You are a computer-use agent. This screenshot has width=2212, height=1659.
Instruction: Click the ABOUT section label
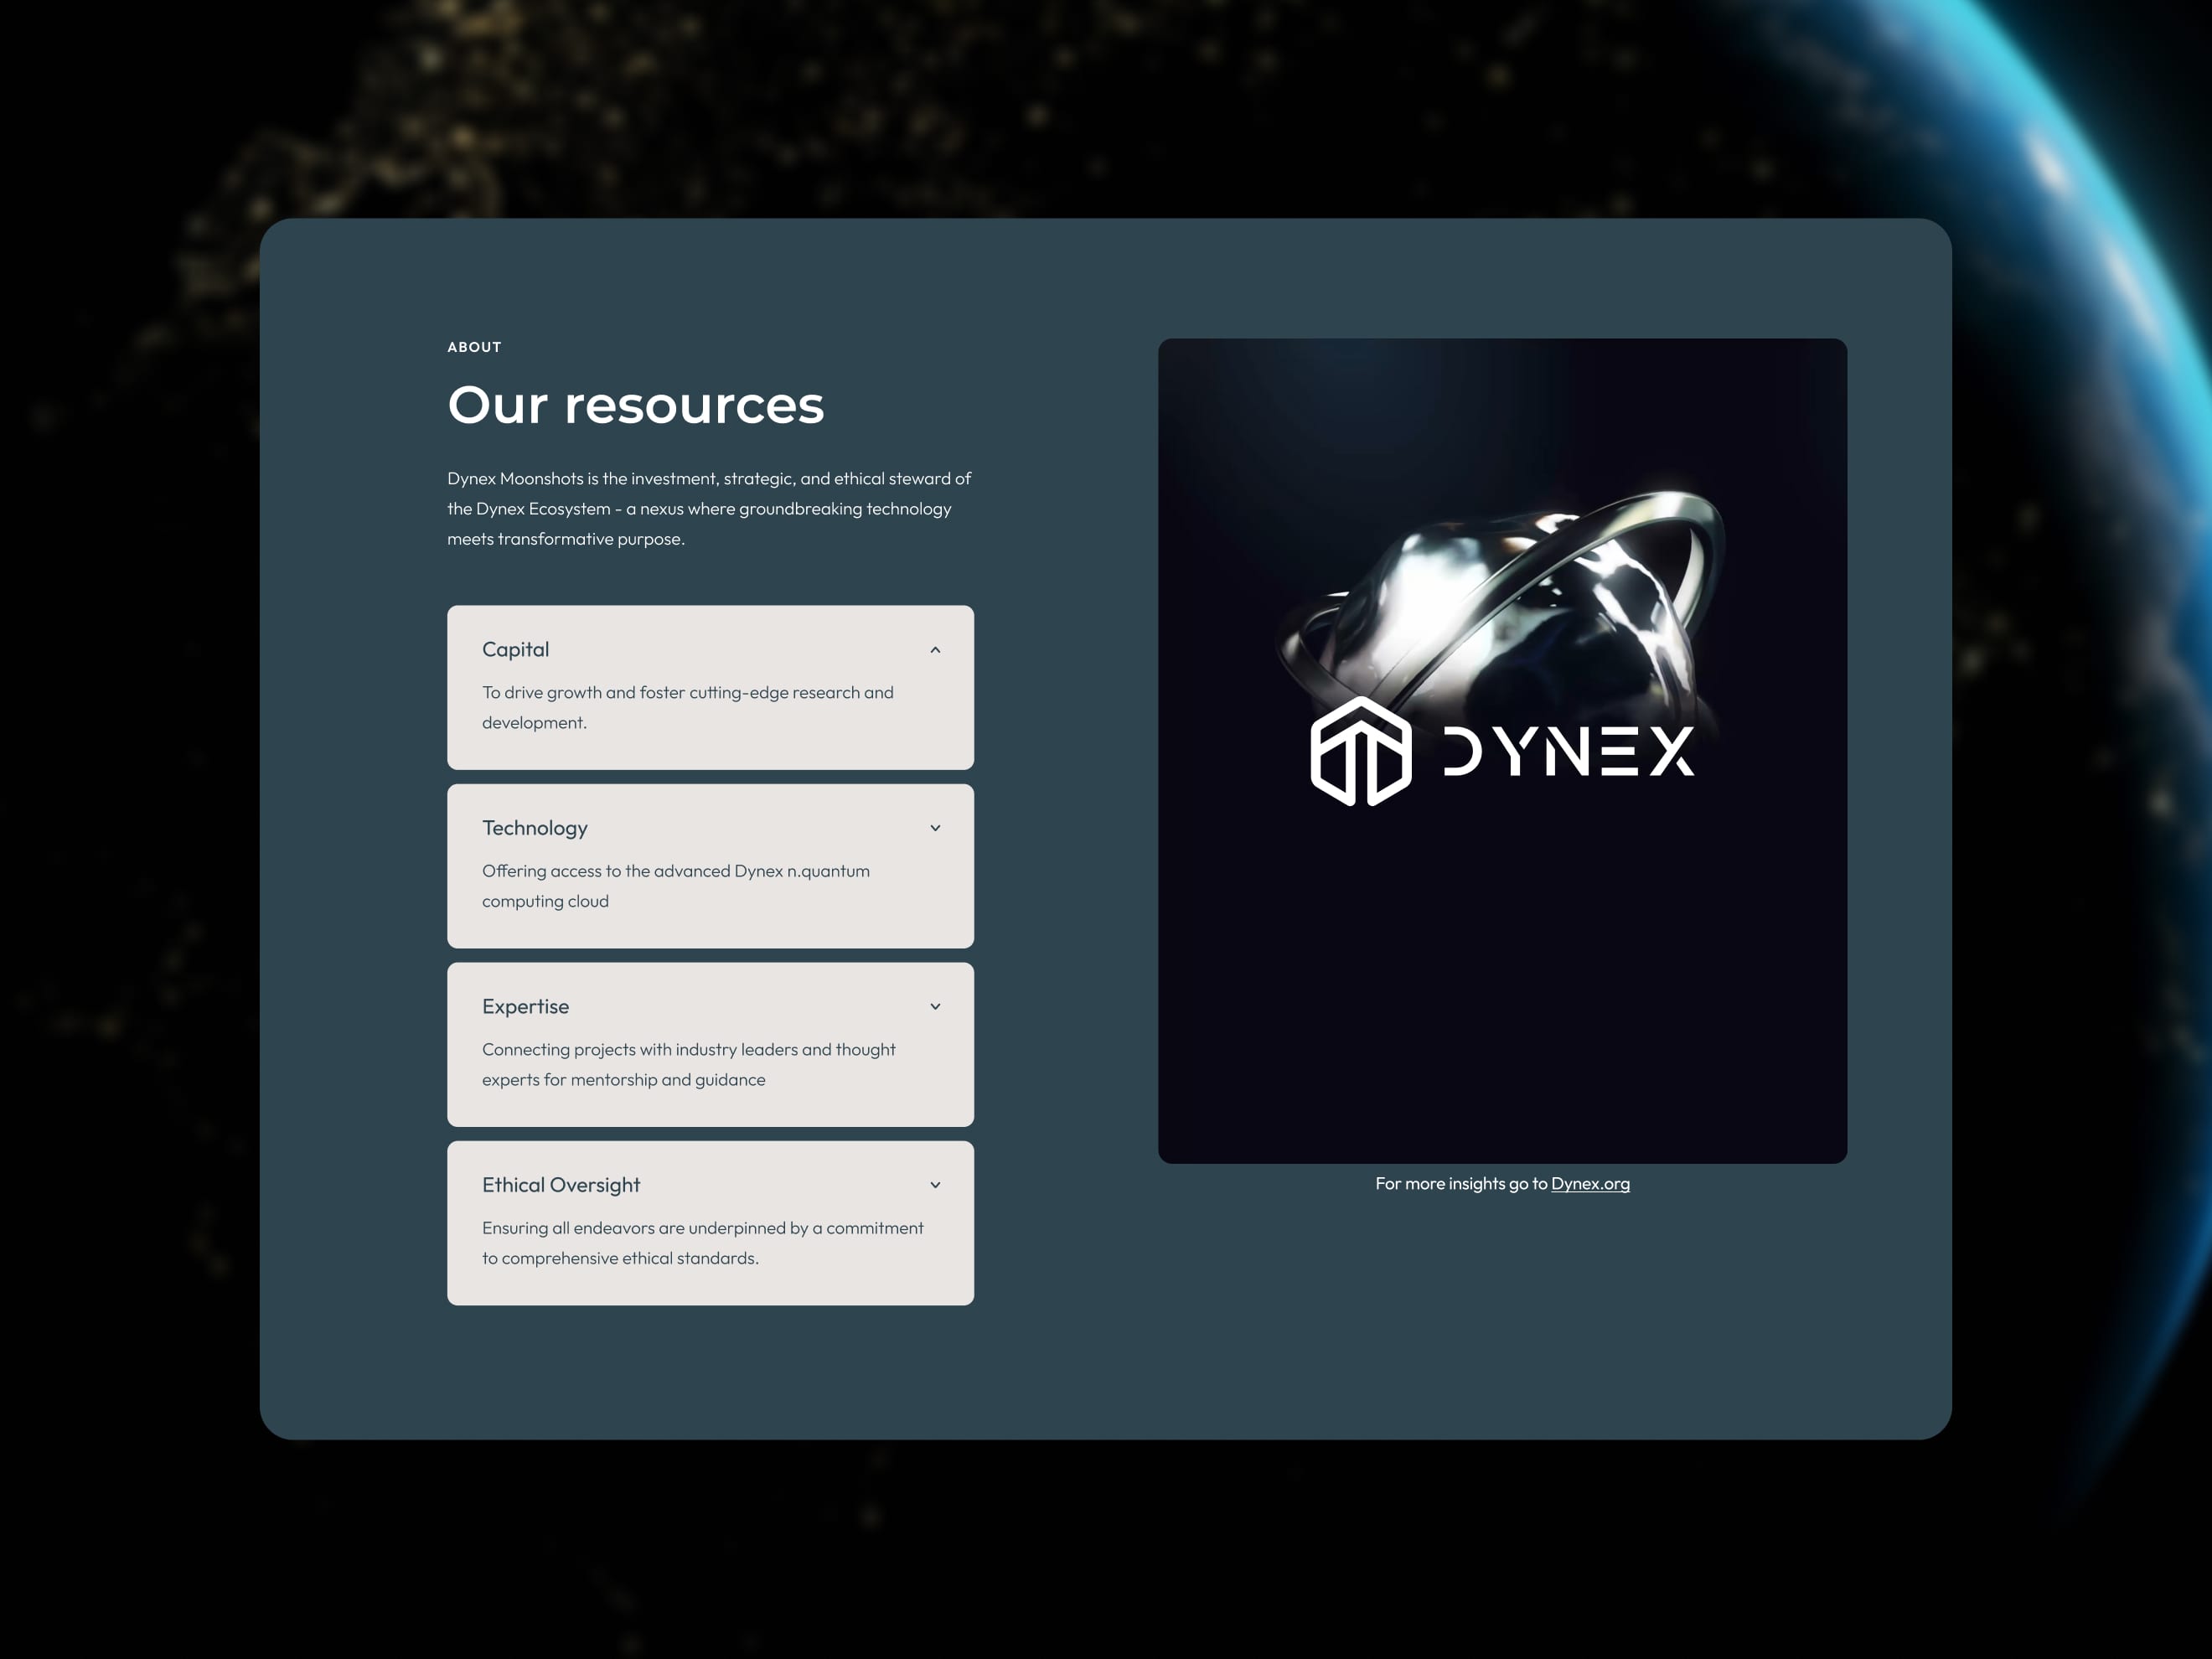[x=474, y=347]
